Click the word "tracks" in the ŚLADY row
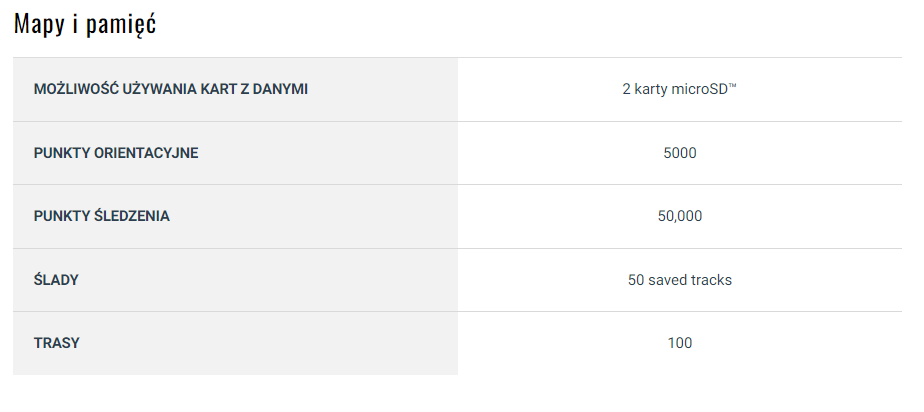 click(x=711, y=280)
